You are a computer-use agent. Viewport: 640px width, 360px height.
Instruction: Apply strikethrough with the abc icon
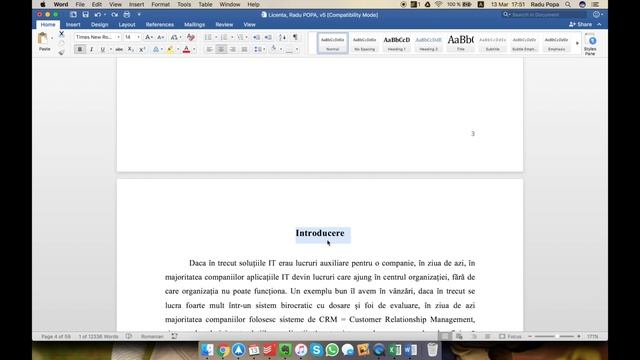tap(119, 49)
